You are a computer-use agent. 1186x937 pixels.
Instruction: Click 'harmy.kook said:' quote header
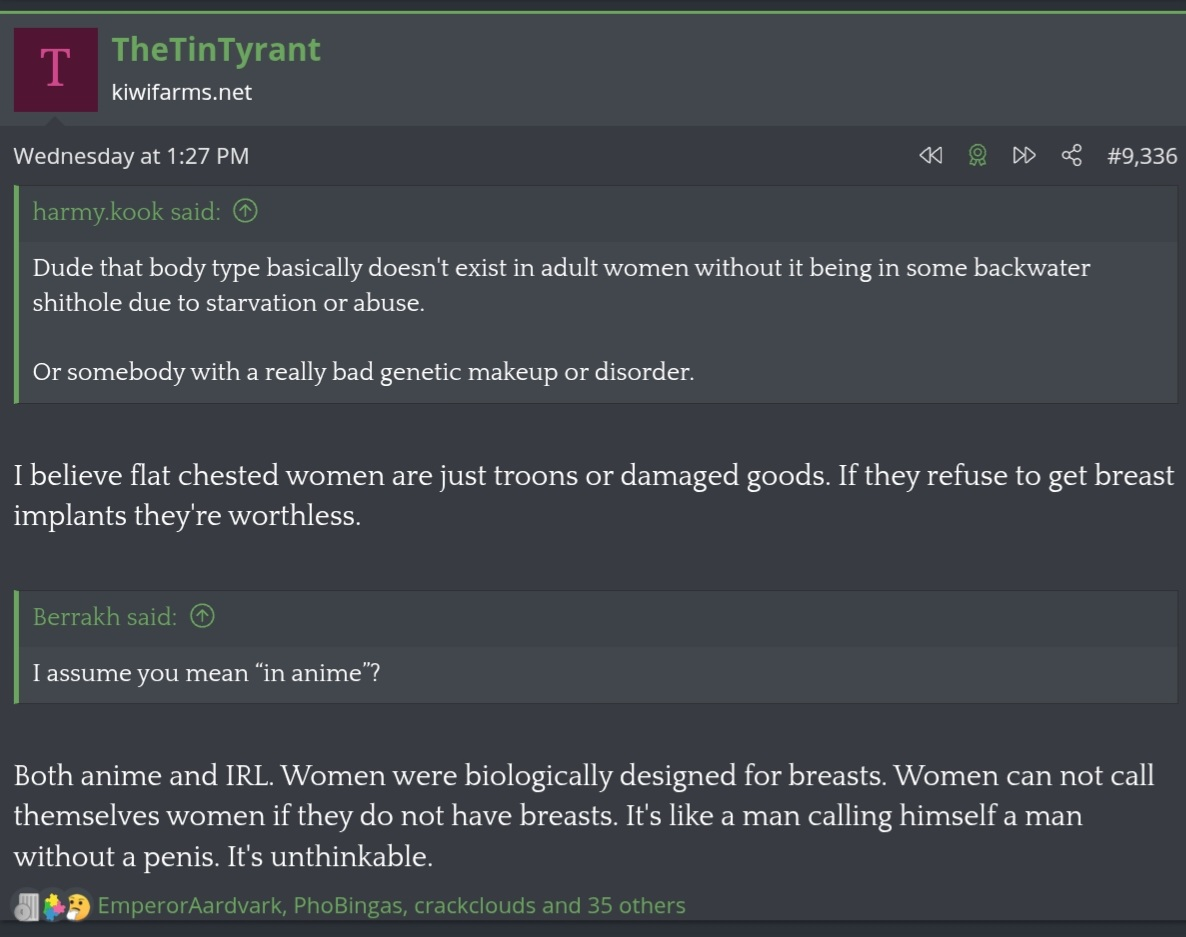click(x=126, y=211)
